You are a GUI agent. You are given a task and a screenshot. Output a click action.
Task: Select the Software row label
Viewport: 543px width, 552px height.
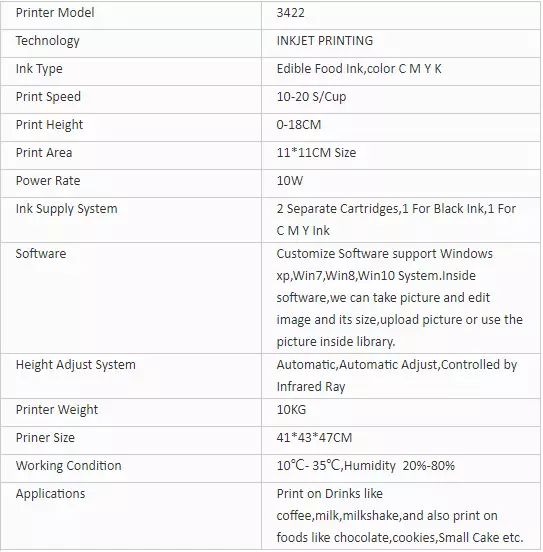[41, 254]
